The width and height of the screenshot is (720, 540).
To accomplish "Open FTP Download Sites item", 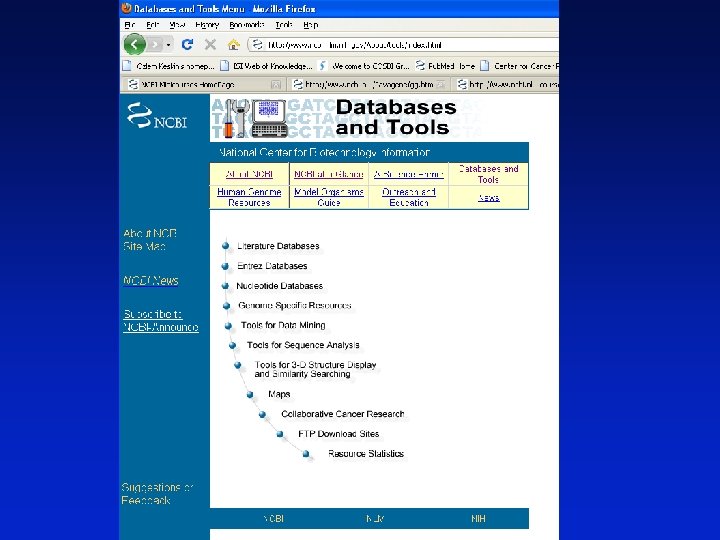I will [339, 433].
